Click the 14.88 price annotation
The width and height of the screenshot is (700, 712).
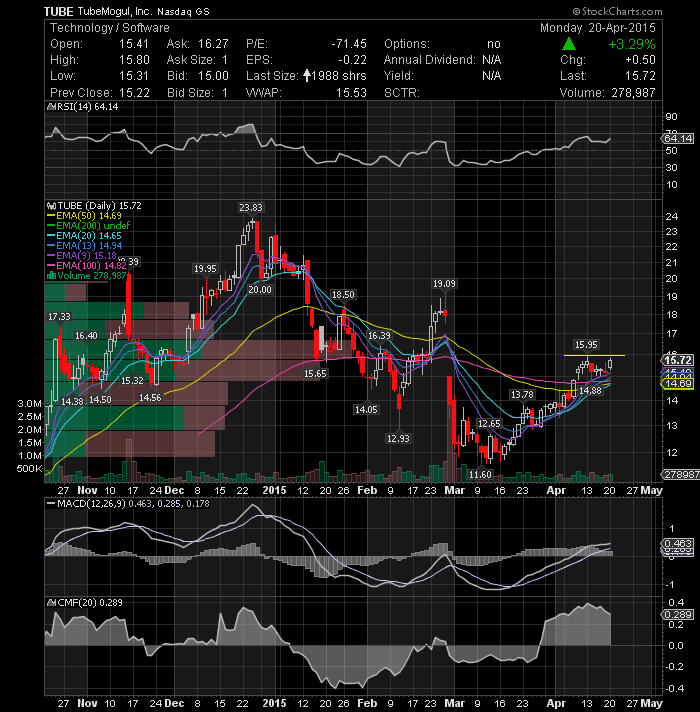[x=590, y=391]
